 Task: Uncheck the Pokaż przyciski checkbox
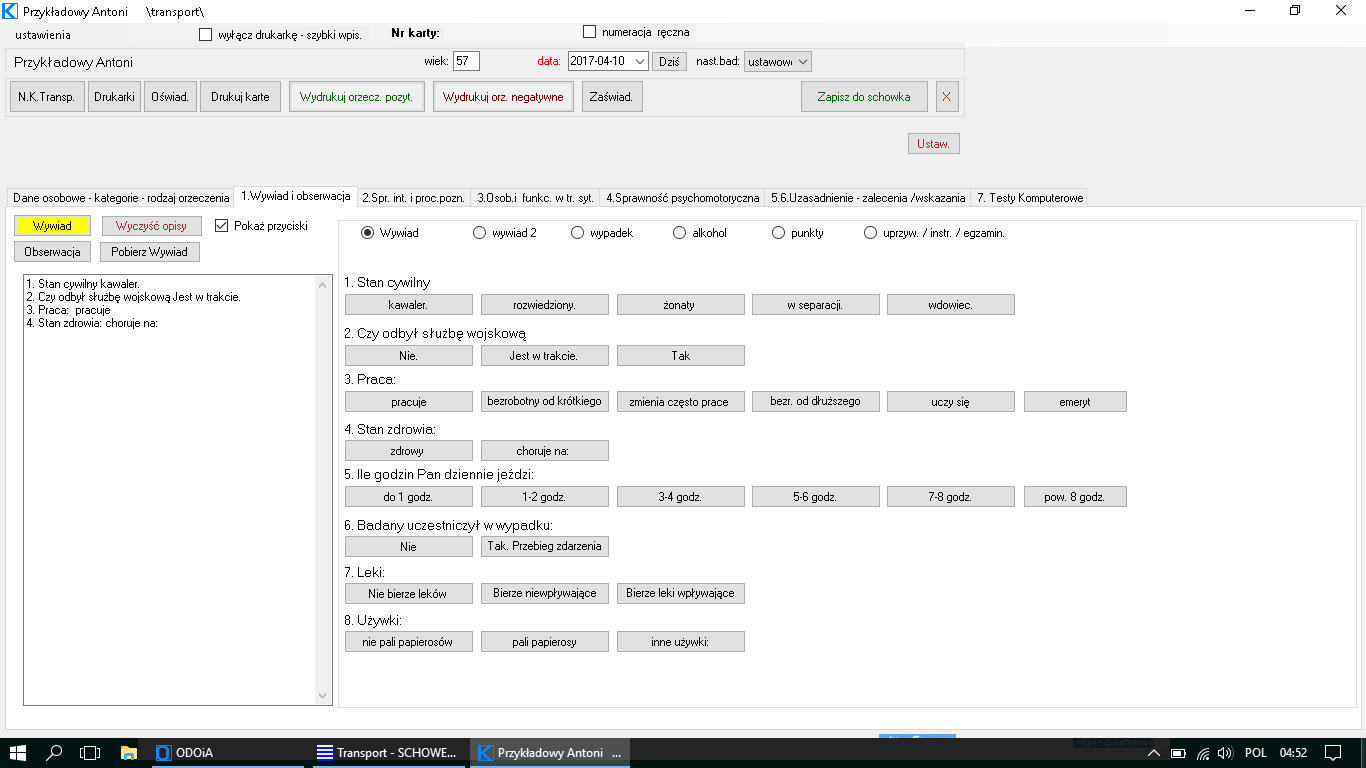pyautogui.click(x=222, y=225)
